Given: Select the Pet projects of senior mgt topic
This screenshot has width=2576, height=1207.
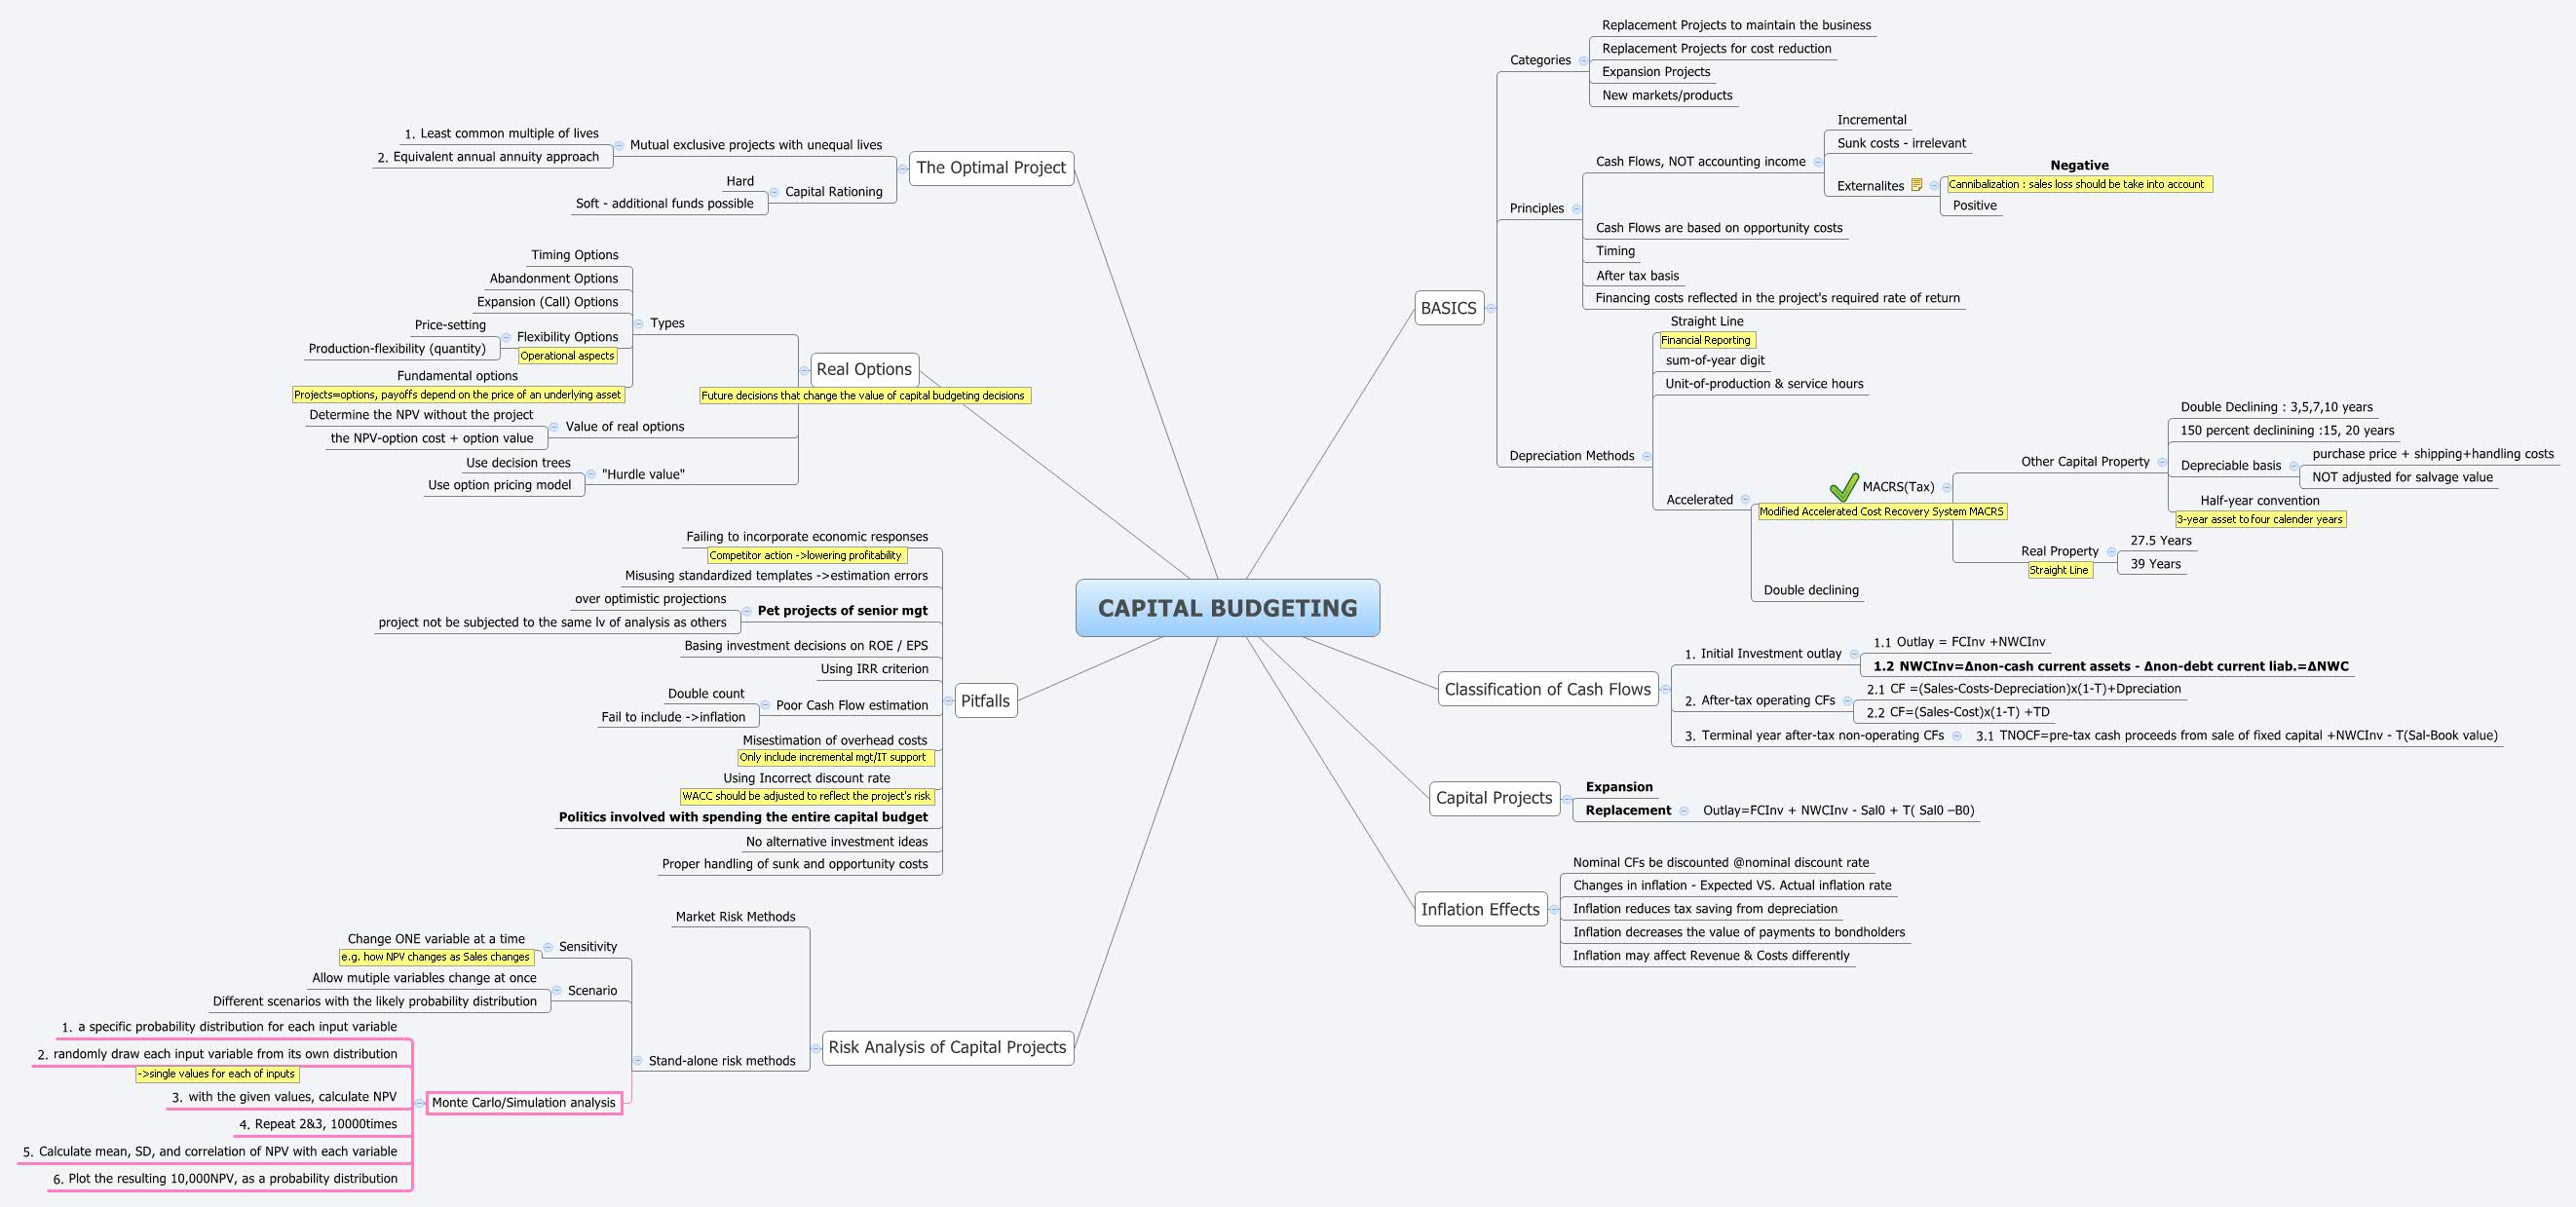Looking at the screenshot, I should pos(842,610).
